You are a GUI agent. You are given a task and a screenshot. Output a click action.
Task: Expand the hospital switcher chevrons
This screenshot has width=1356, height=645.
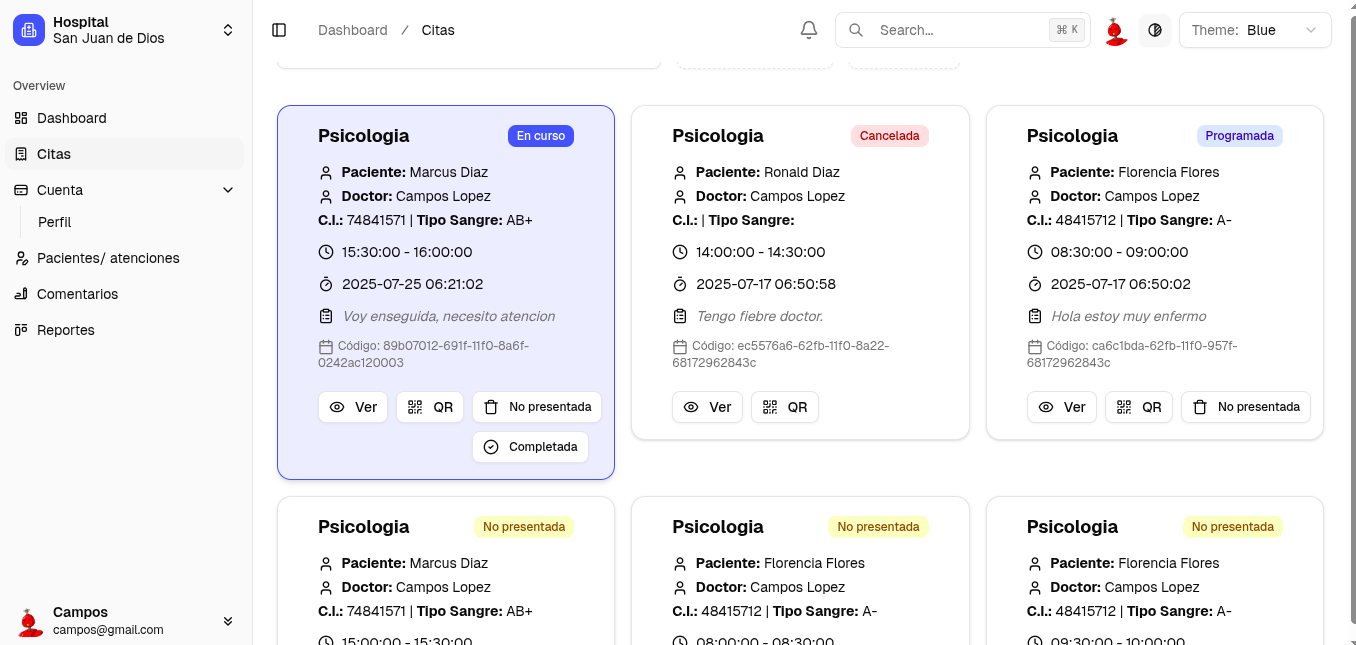228,30
